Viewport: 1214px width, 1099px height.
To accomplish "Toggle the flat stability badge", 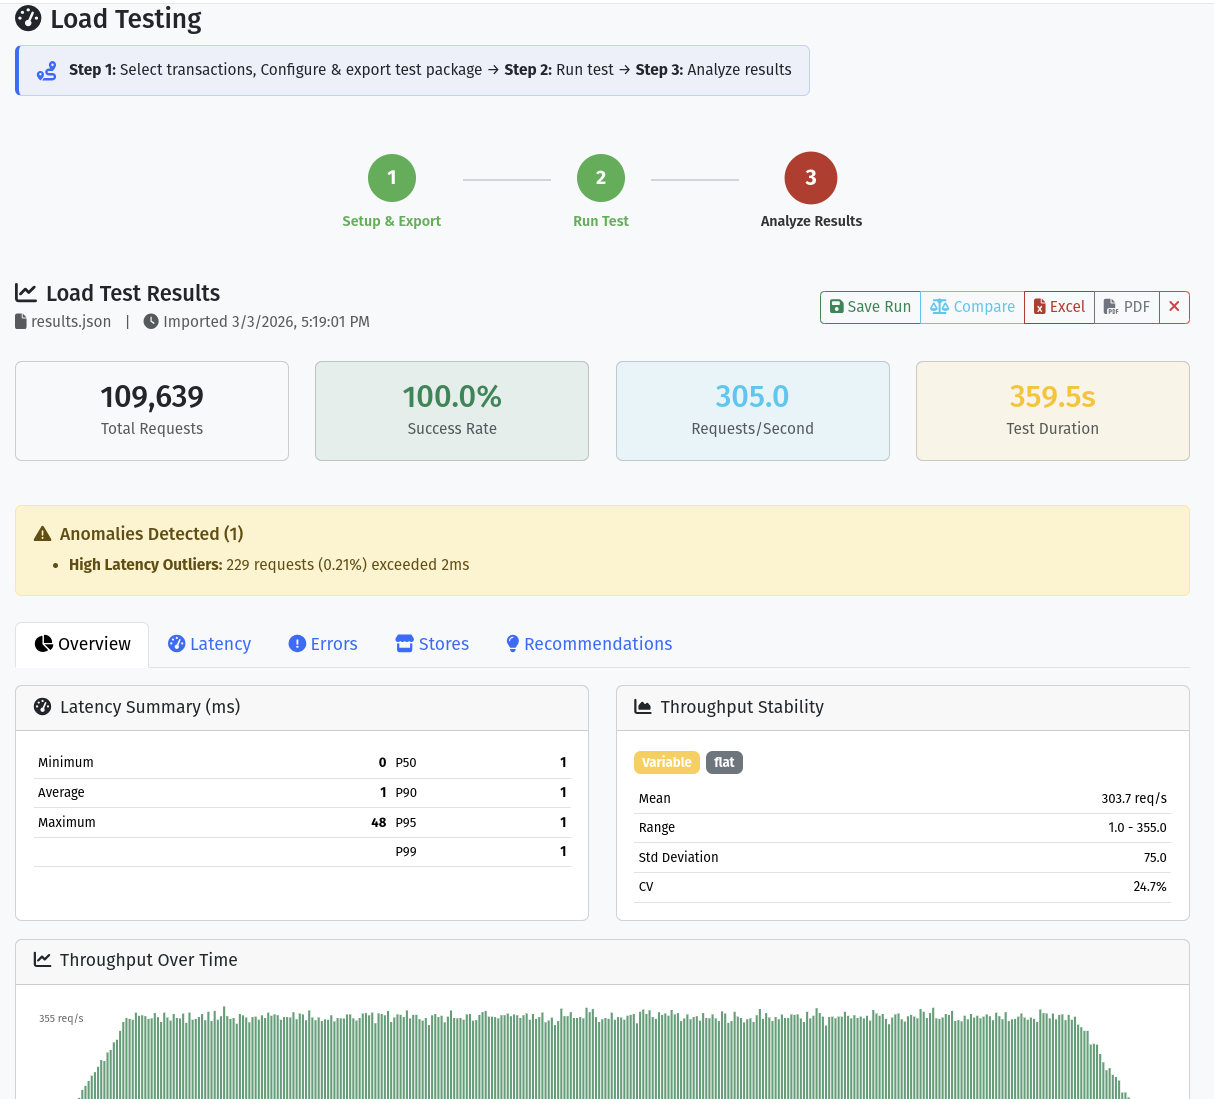I will click(x=724, y=762).
